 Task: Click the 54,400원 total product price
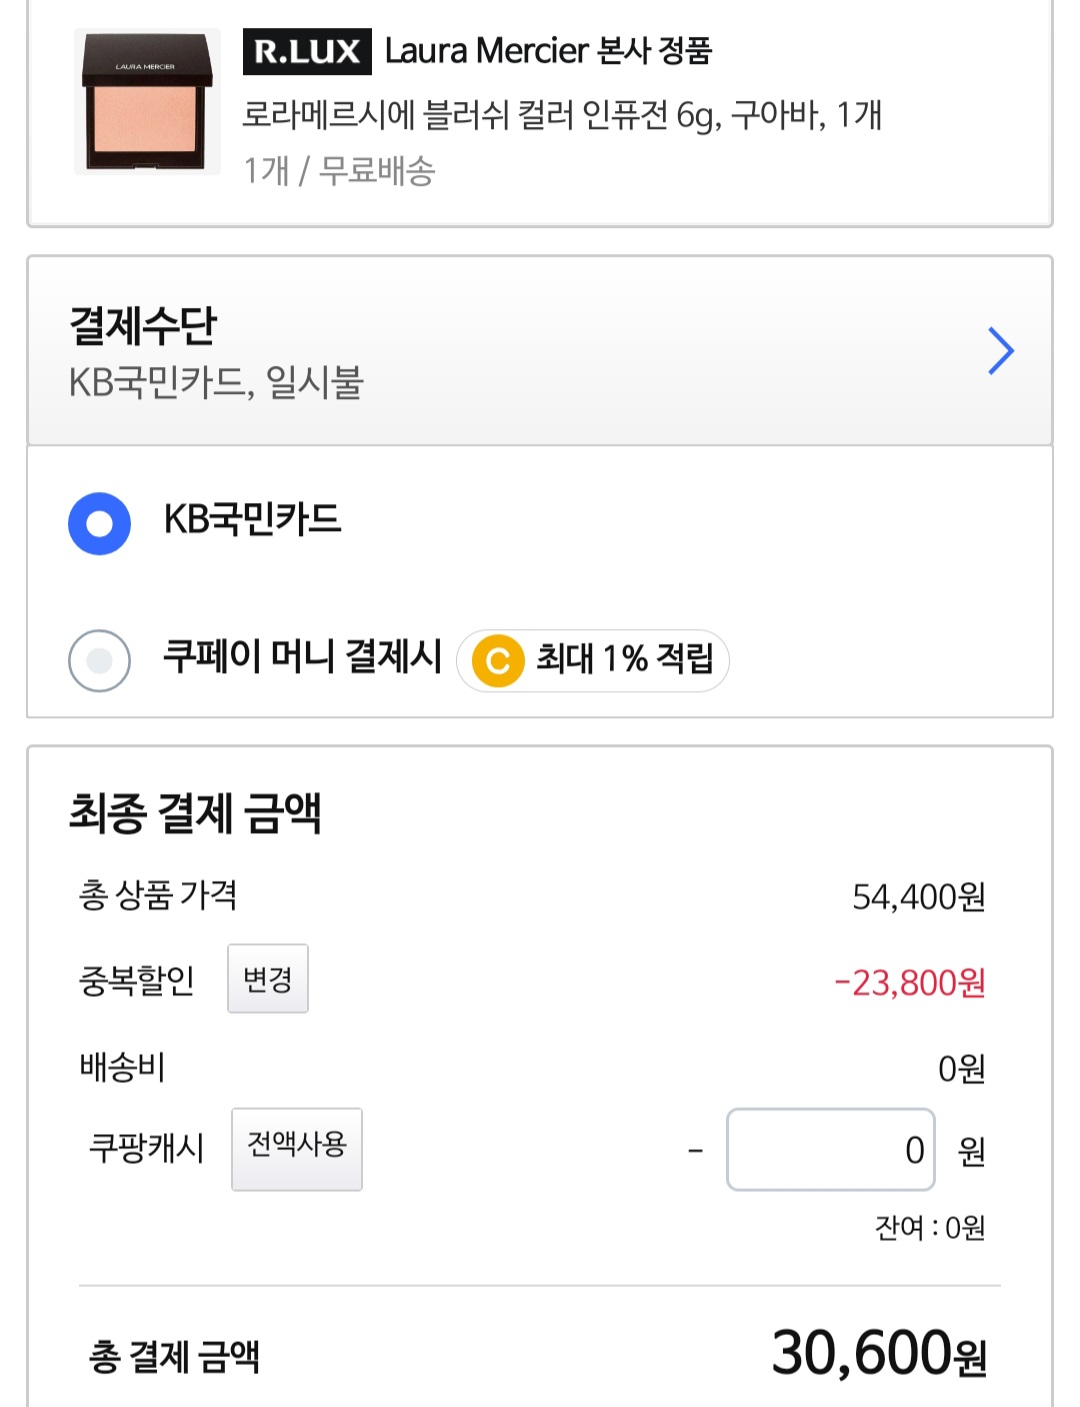coord(918,897)
